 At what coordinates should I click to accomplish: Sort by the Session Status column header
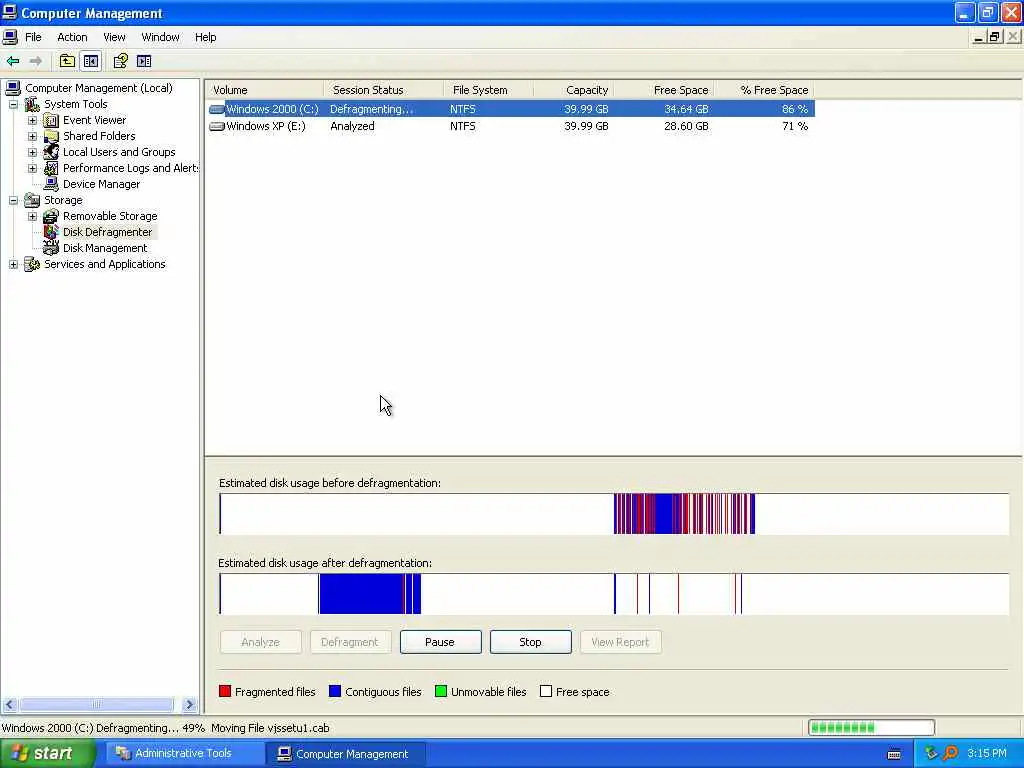[383, 90]
